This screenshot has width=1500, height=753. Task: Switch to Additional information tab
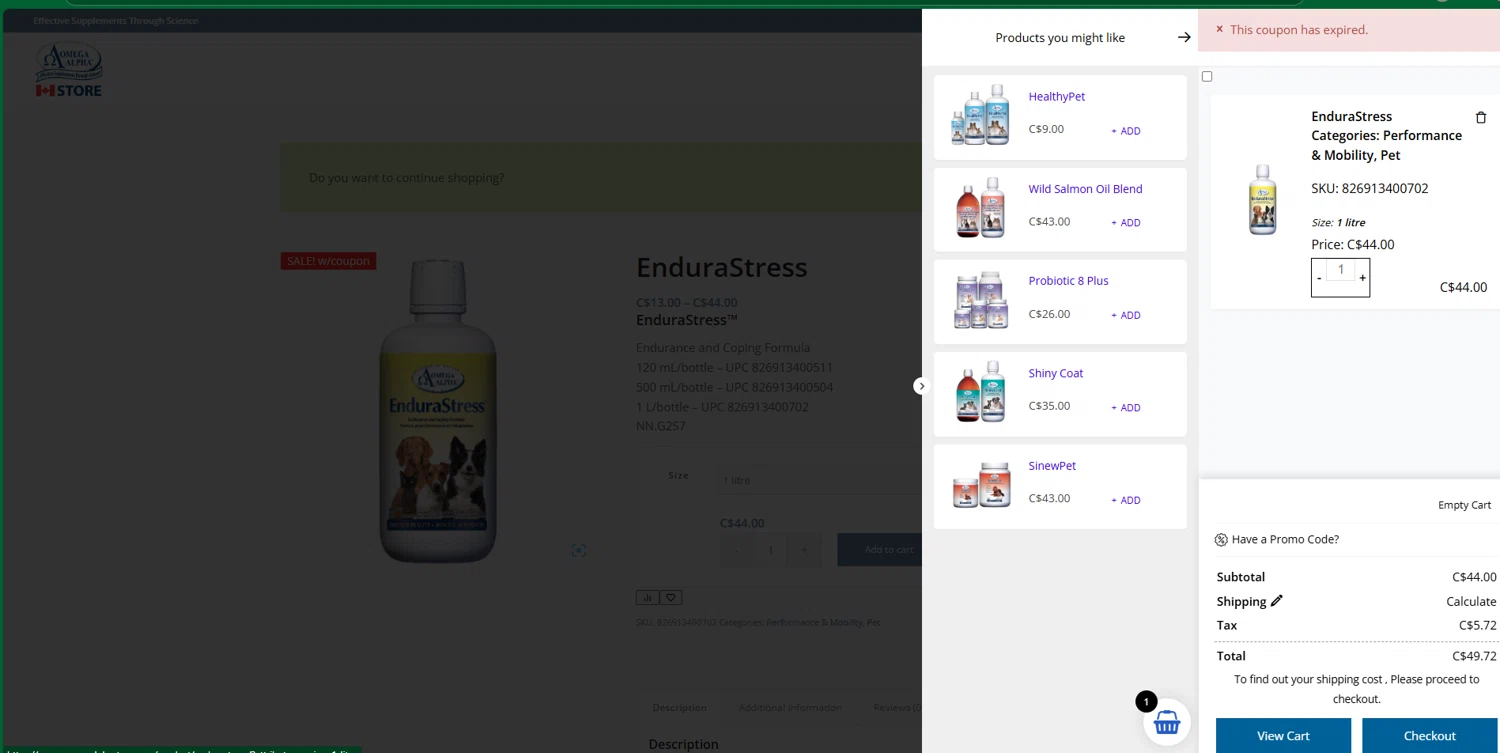coord(790,708)
